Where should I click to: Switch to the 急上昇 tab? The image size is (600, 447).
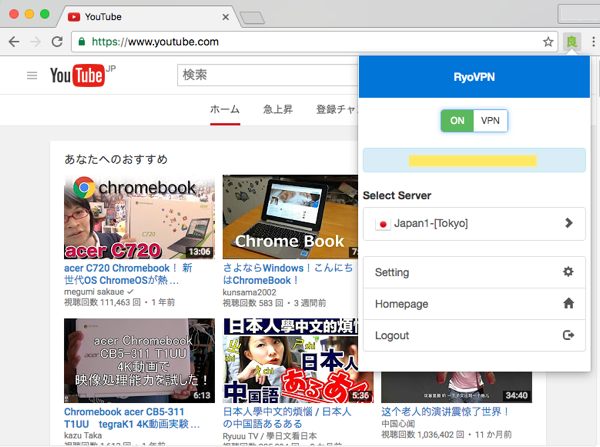coord(278,109)
